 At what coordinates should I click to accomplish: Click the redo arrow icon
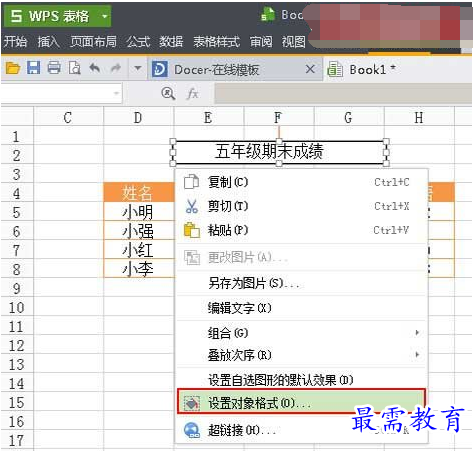(116, 68)
